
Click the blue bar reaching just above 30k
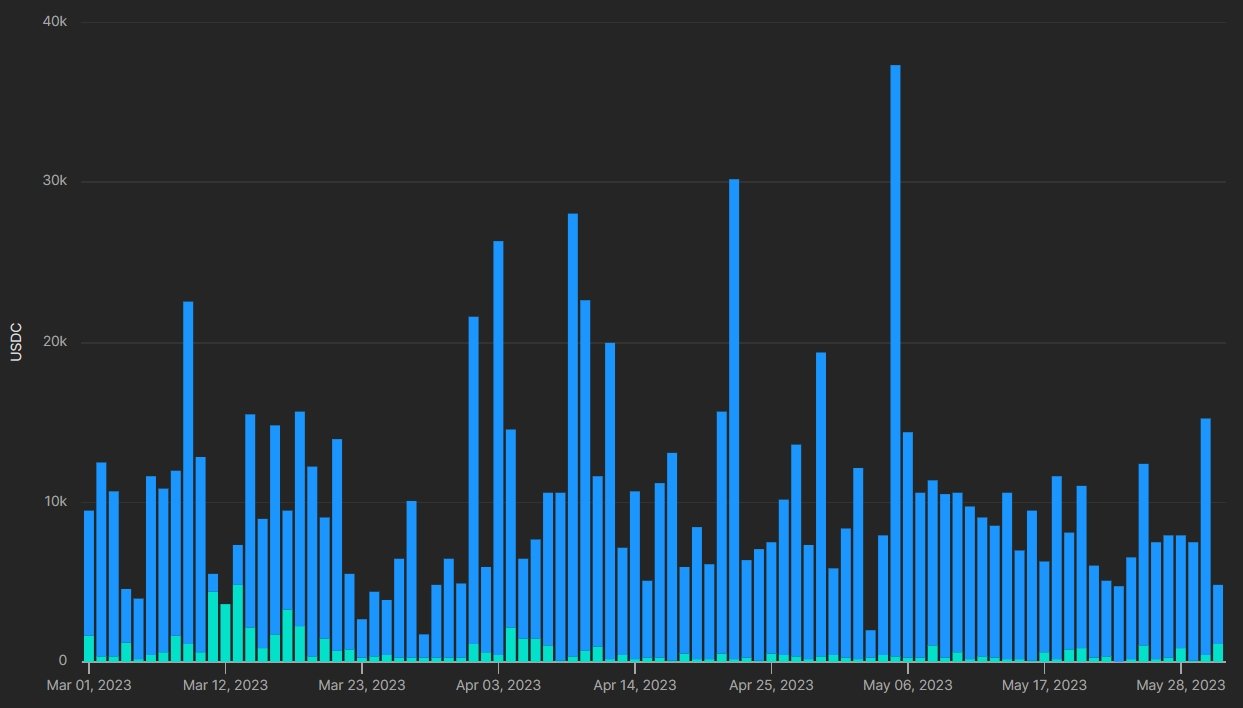click(x=734, y=420)
